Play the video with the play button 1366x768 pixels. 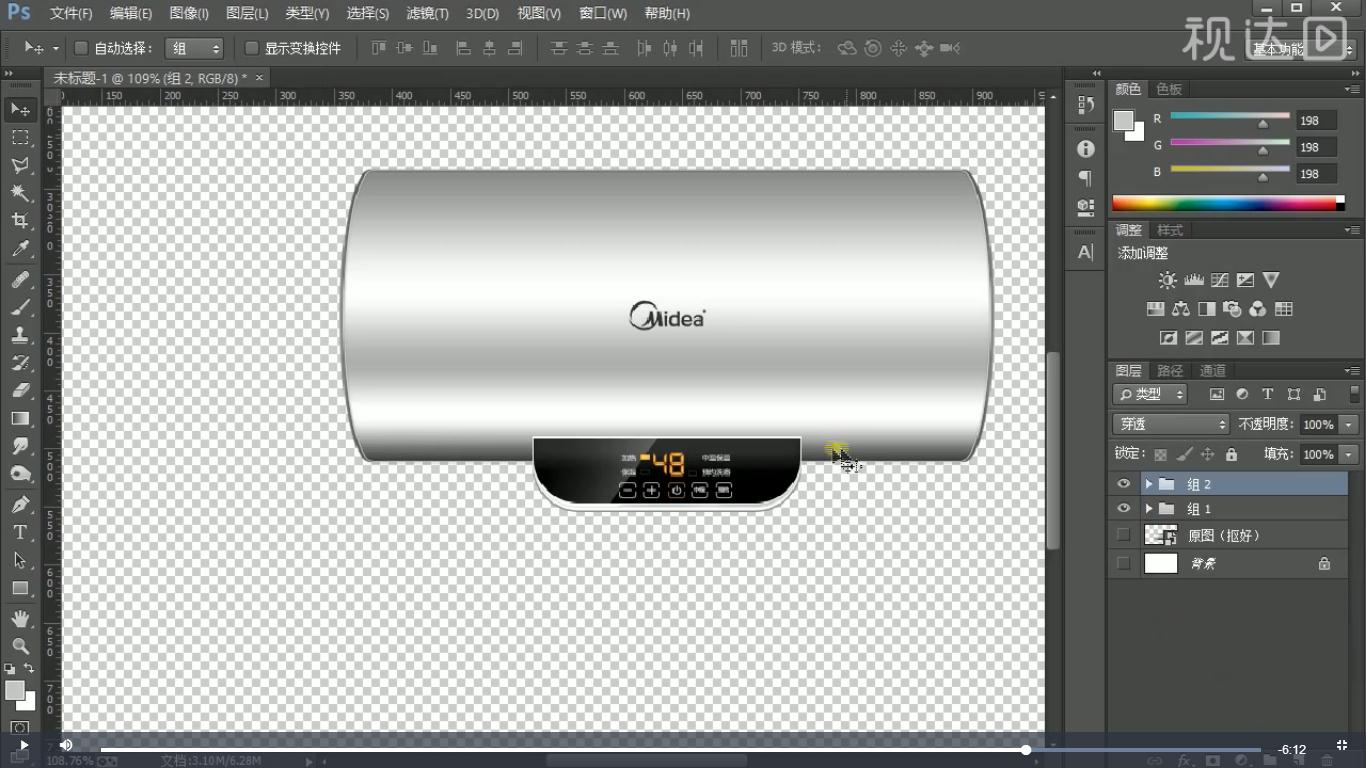(23, 745)
